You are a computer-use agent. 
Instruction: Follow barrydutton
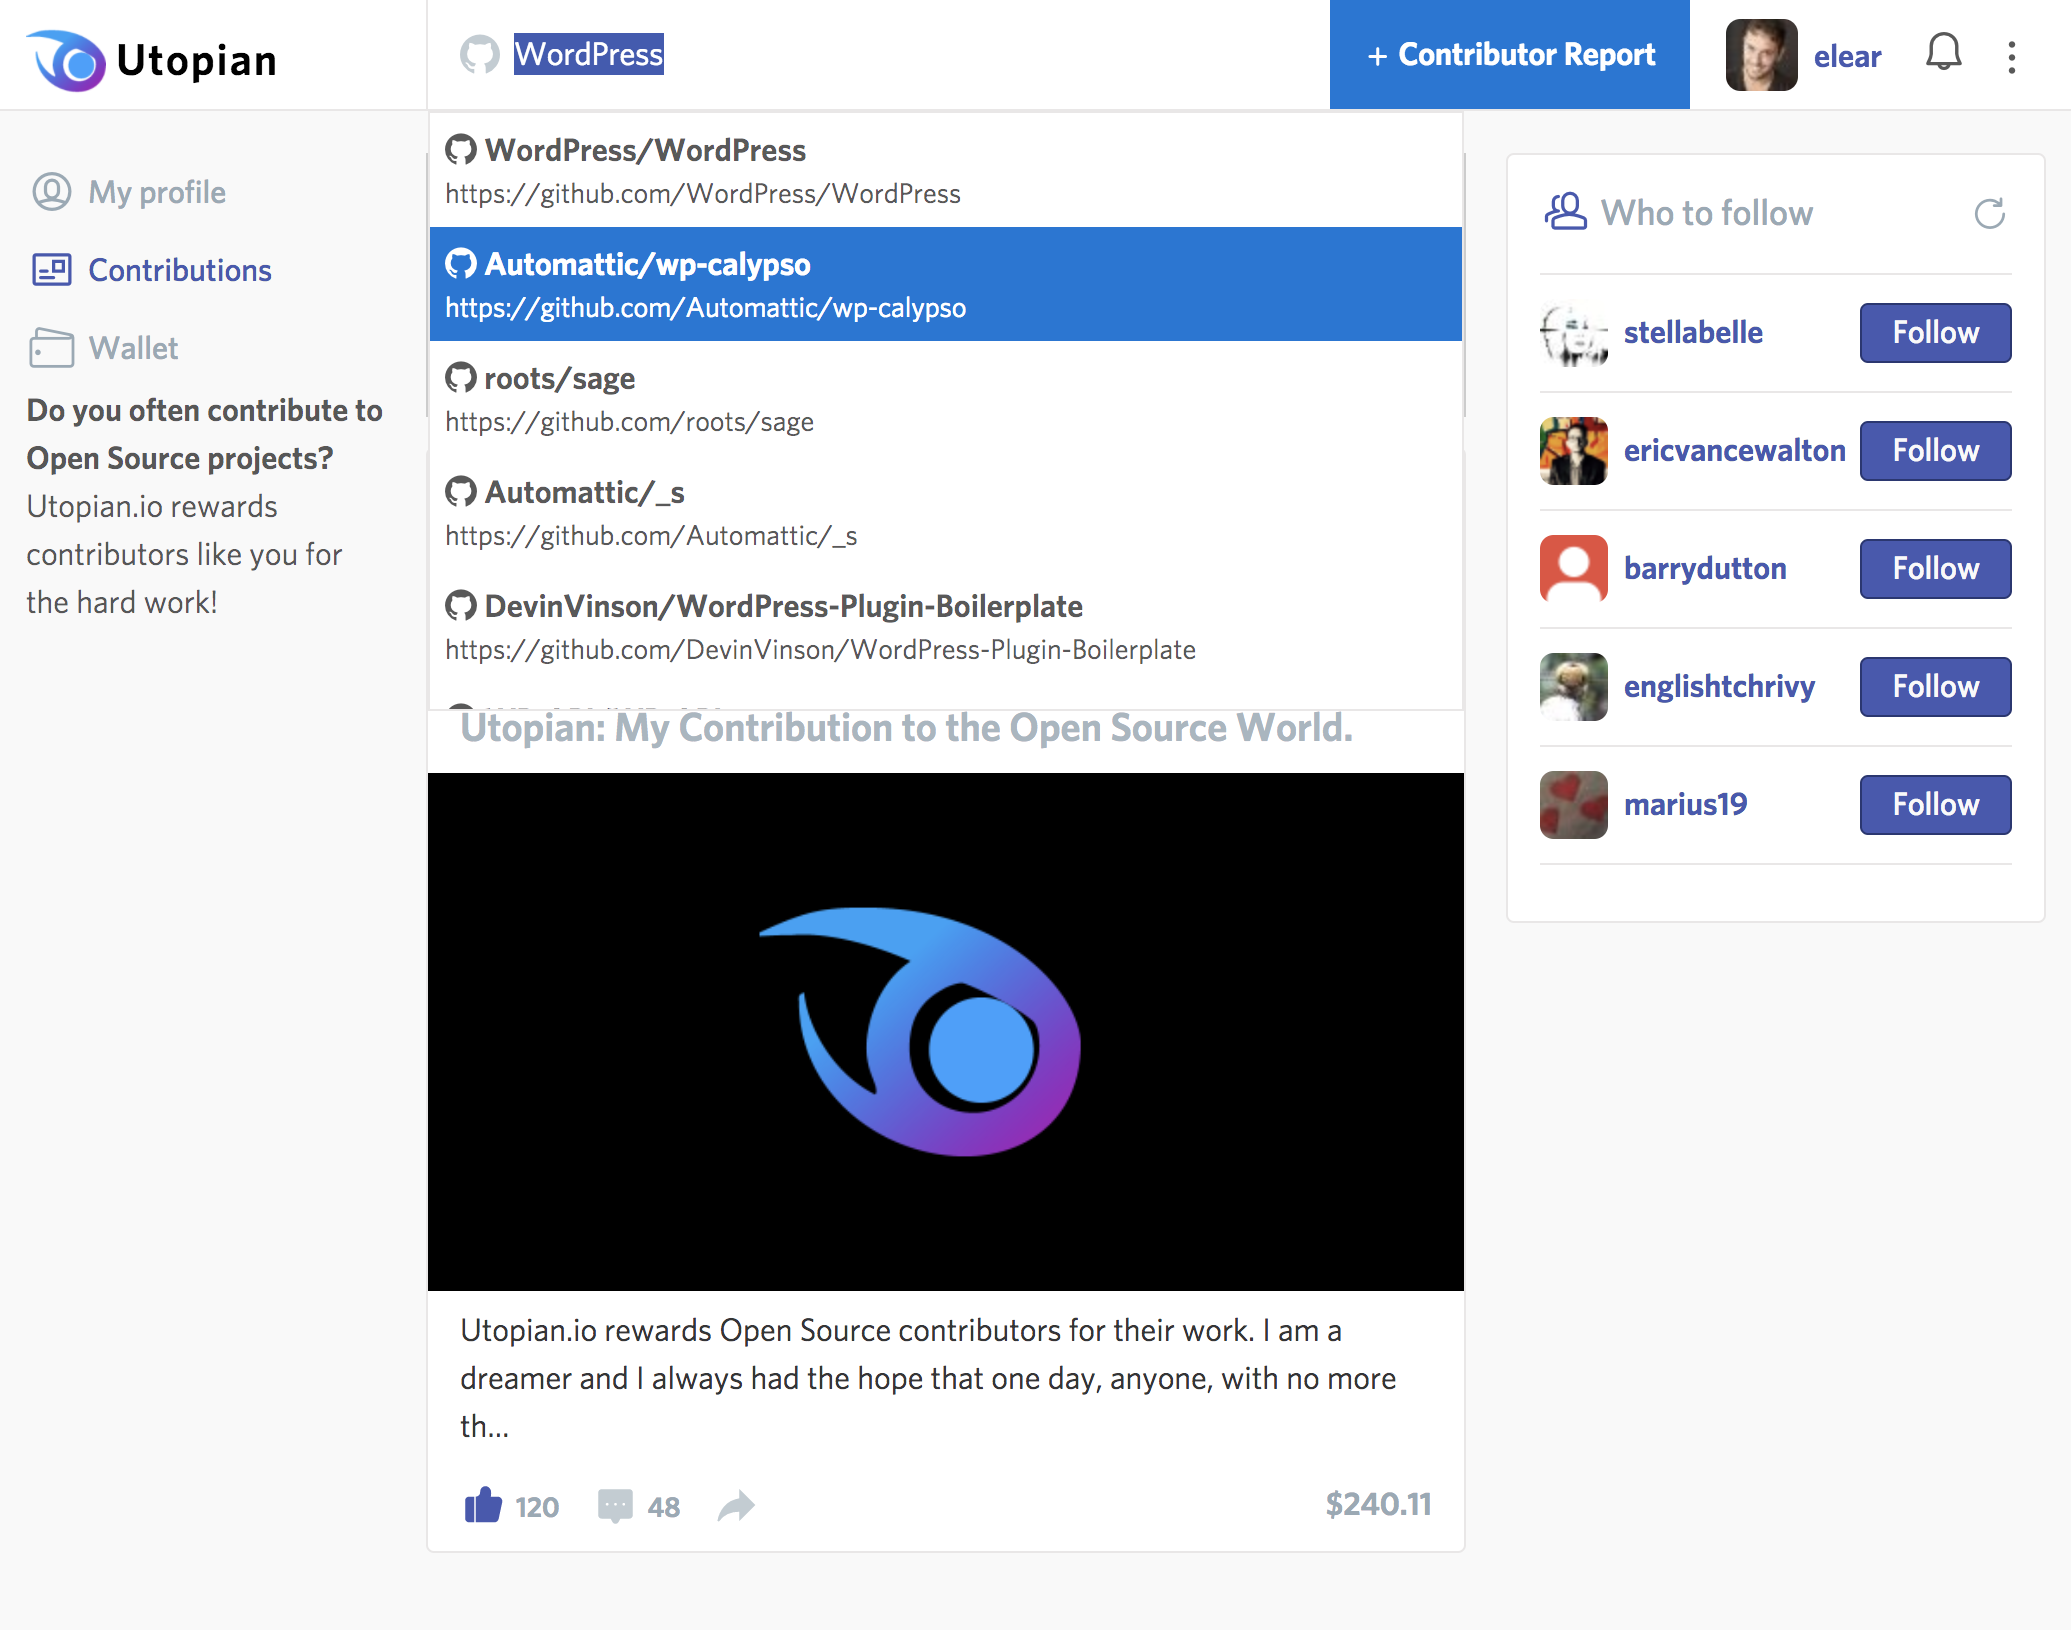pos(1935,569)
